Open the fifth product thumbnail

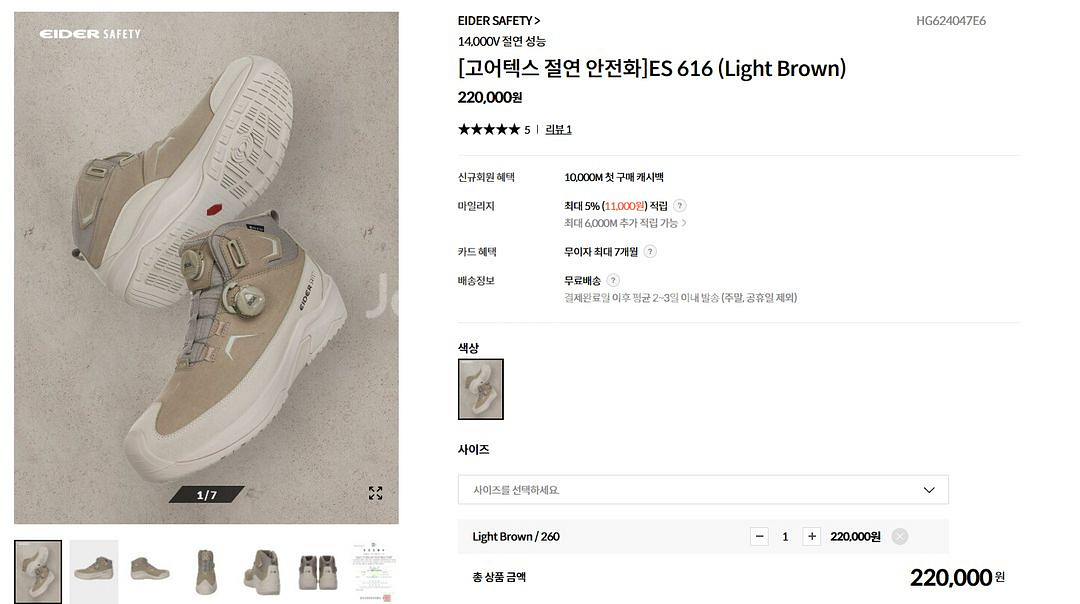click(x=261, y=572)
